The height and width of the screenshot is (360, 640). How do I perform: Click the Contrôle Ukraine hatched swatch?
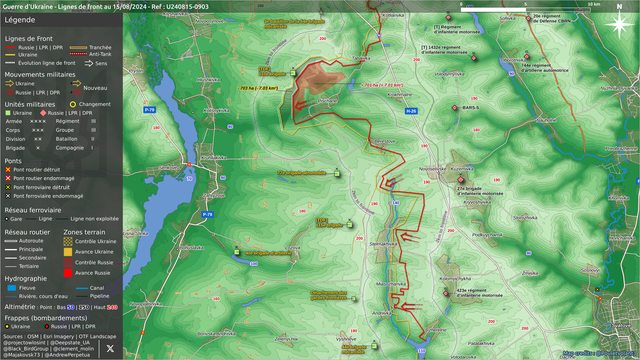tap(68, 241)
